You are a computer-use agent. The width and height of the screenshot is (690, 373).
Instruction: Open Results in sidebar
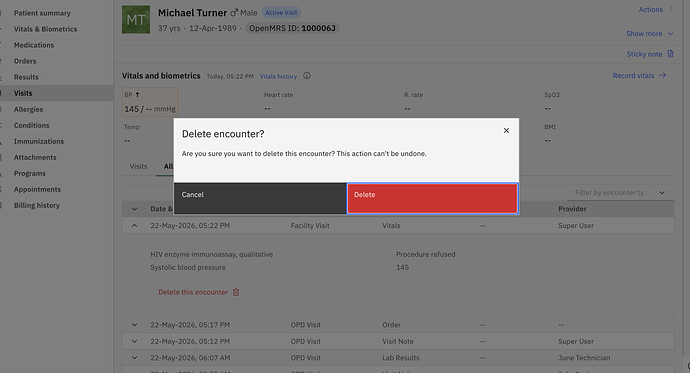click(26, 77)
